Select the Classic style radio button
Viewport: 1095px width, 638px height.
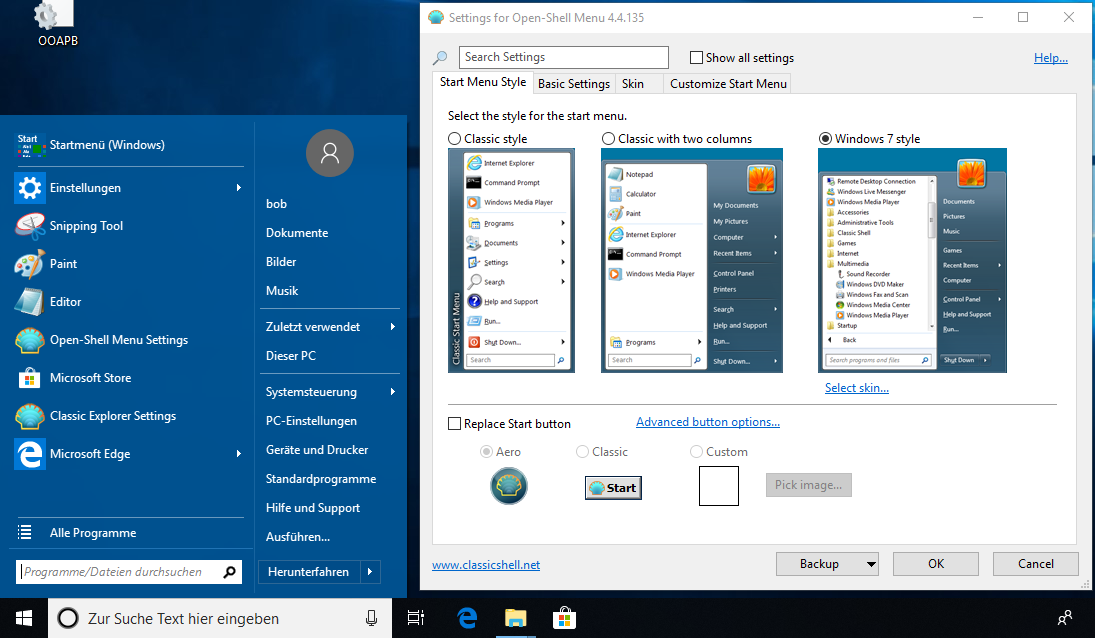(x=455, y=139)
